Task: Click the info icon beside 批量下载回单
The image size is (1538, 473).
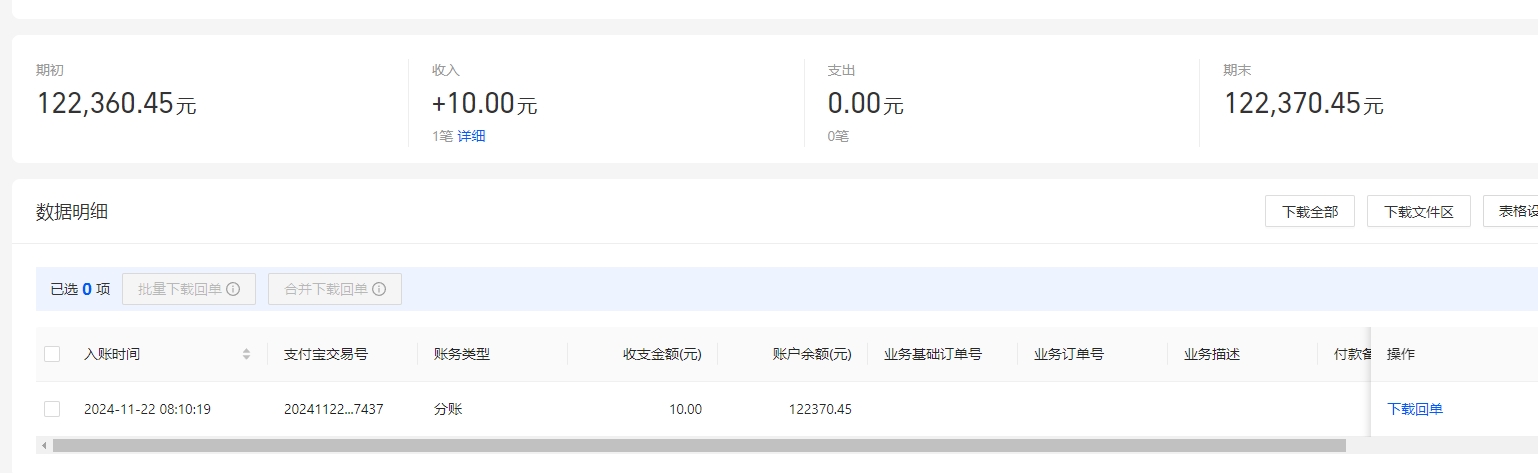Action: [233, 289]
